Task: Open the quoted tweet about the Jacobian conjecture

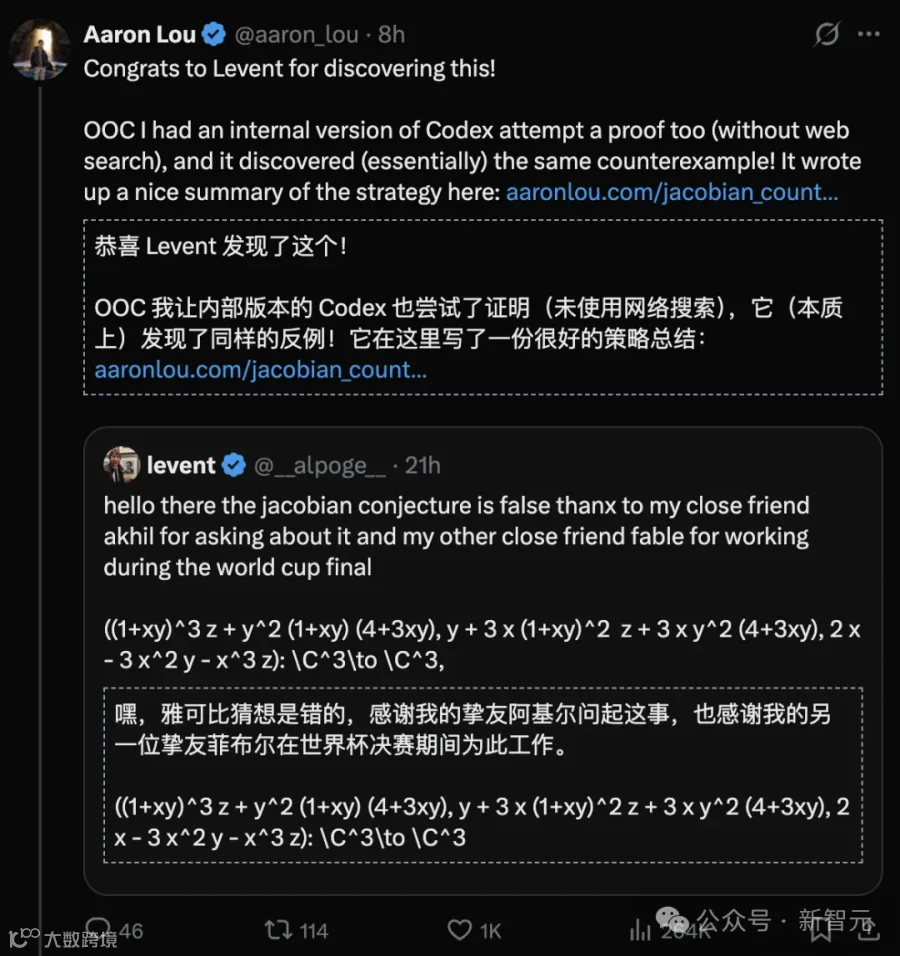Action: click(483, 661)
